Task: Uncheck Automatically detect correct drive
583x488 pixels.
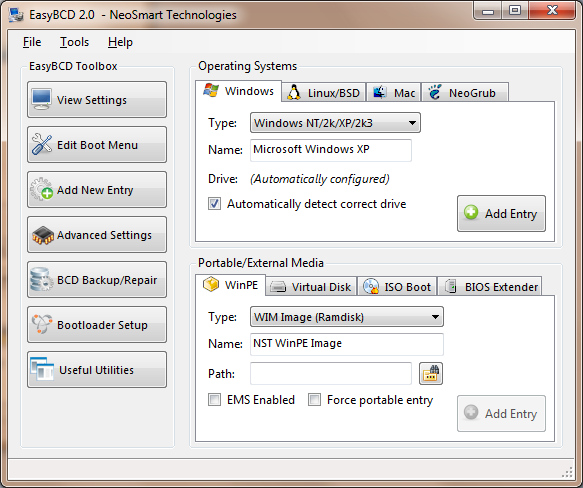Action: [x=214, y=204]
